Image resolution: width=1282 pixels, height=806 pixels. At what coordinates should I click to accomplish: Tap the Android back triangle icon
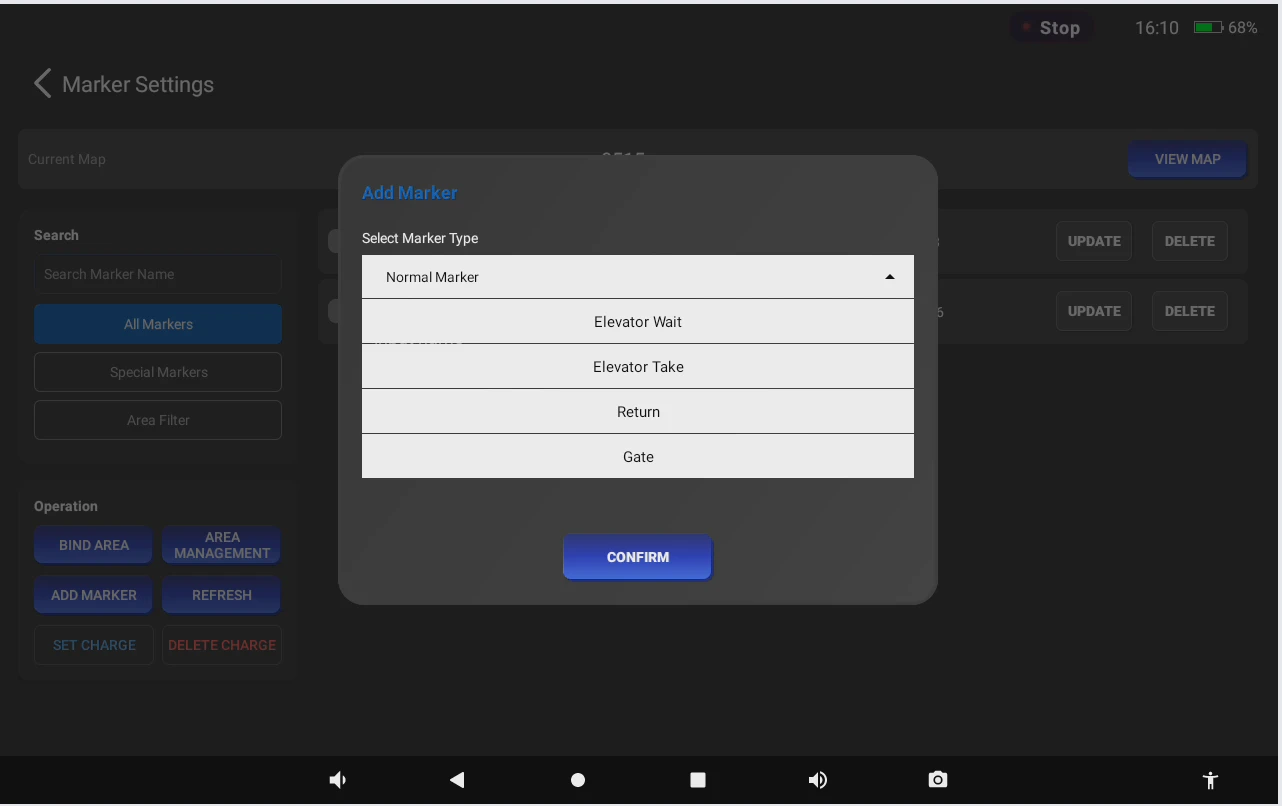point(457,780)
